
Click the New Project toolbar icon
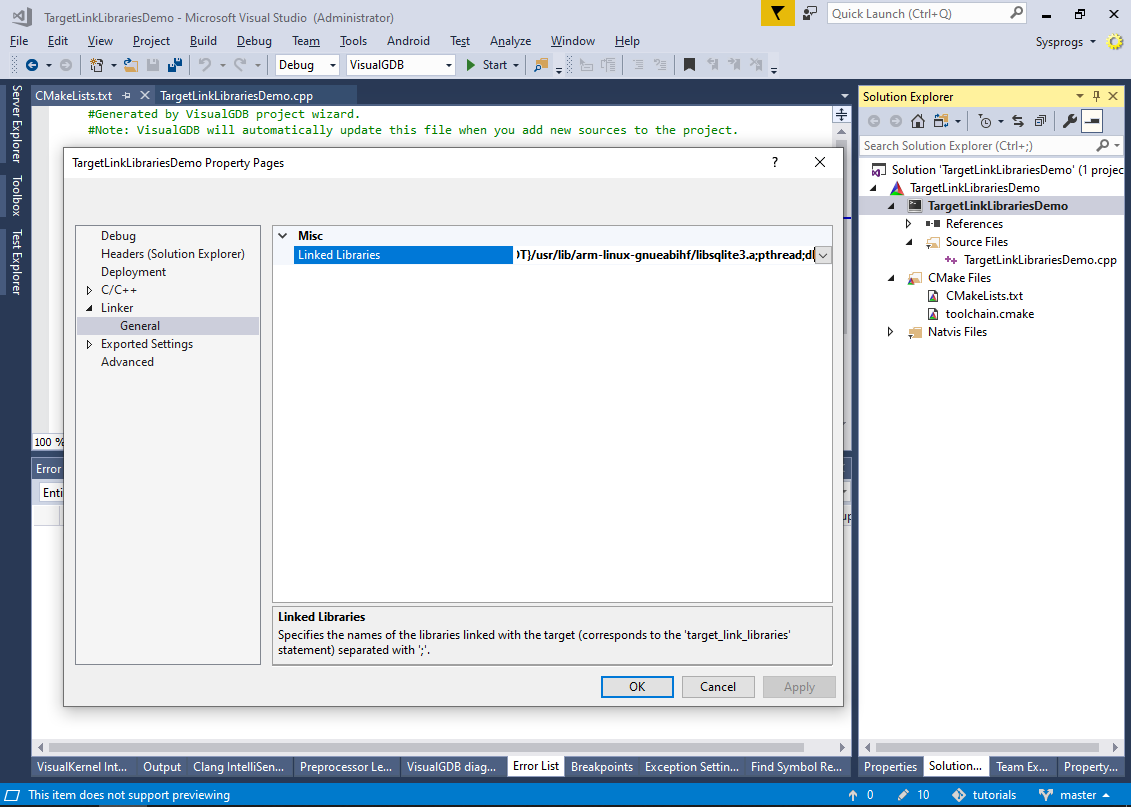(x=96, y=65)
